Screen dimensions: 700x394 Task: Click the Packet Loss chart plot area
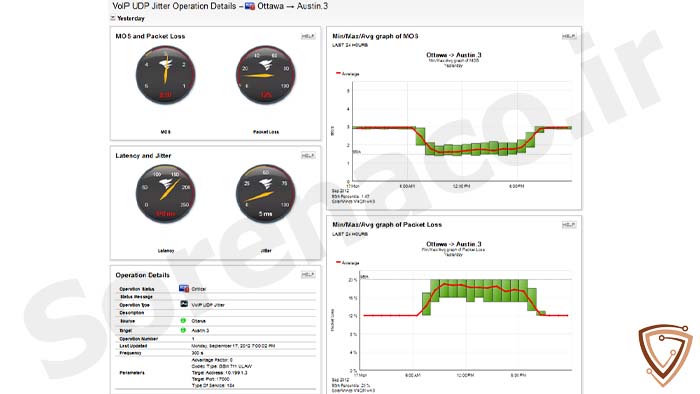[466, 321]
